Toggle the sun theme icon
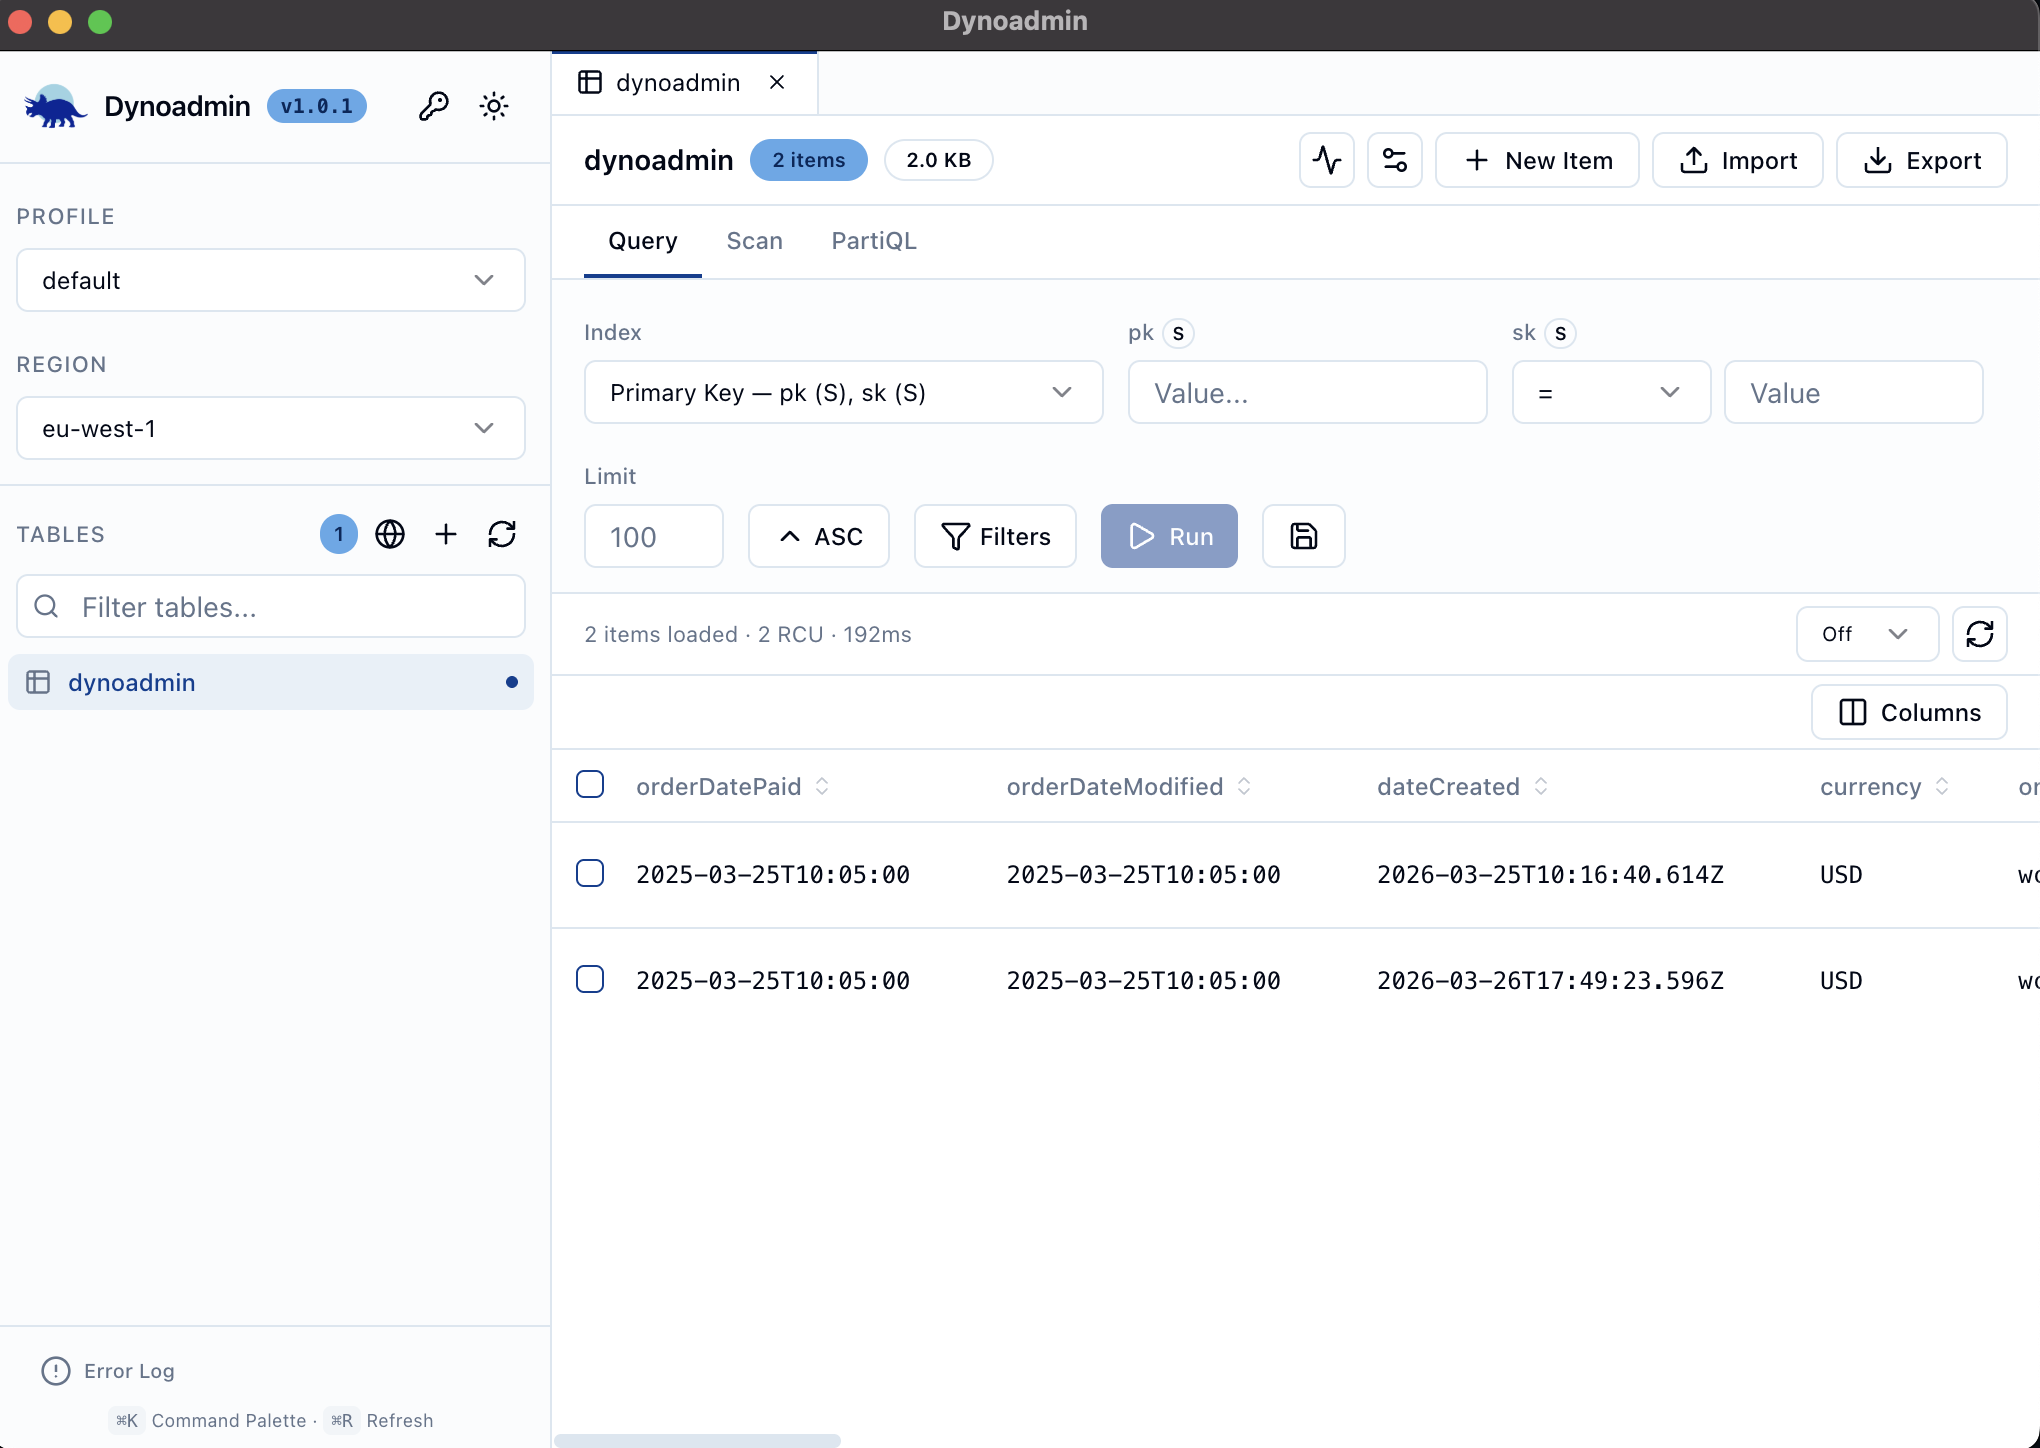The image size is (2040, 1448). 494,106
